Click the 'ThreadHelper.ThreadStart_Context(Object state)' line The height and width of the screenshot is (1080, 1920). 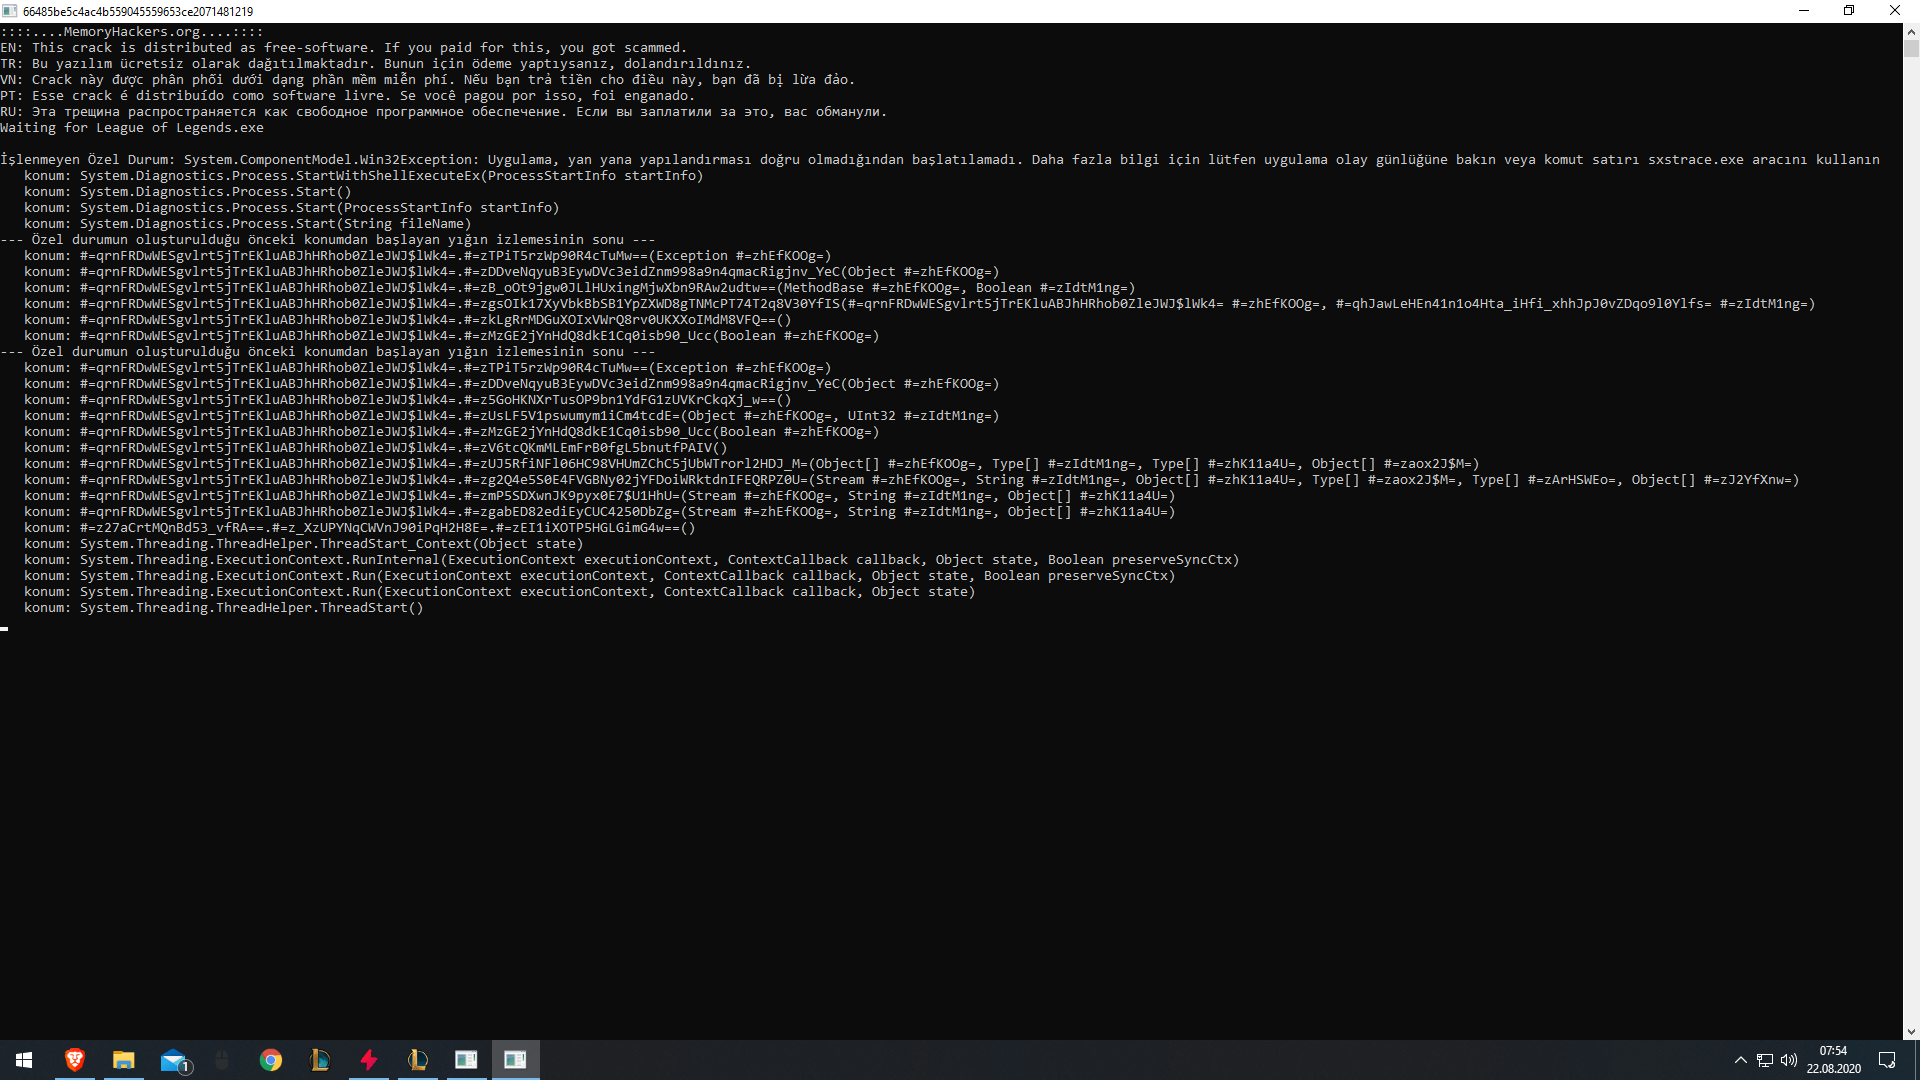coord(304,544)
